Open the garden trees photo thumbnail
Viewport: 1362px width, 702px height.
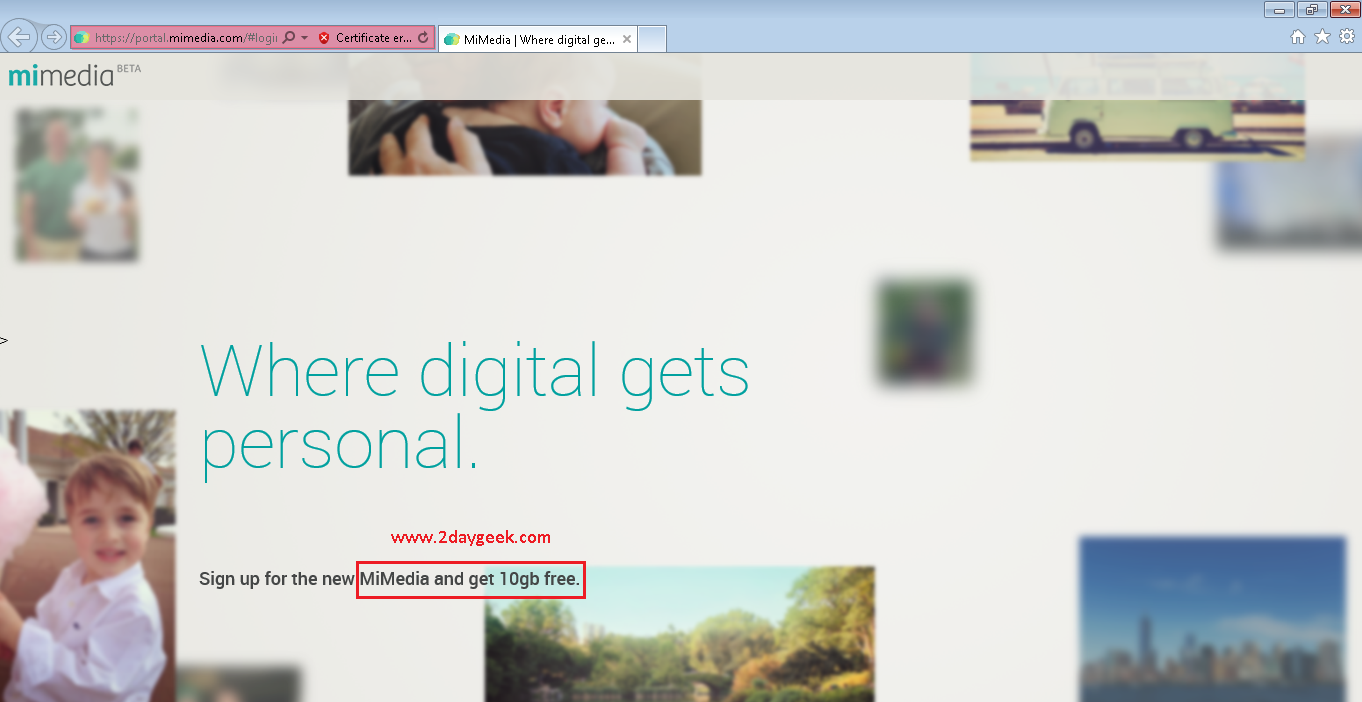680,634
